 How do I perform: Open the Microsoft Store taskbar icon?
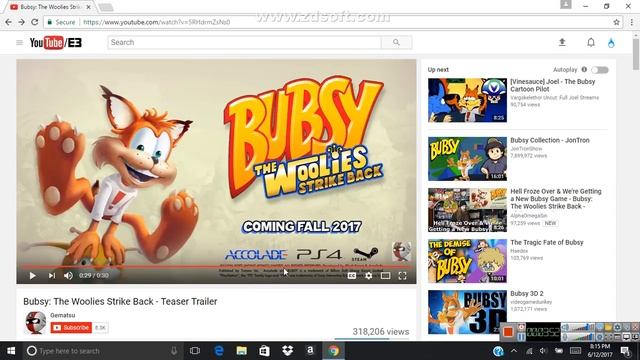(x=264, y=351)
